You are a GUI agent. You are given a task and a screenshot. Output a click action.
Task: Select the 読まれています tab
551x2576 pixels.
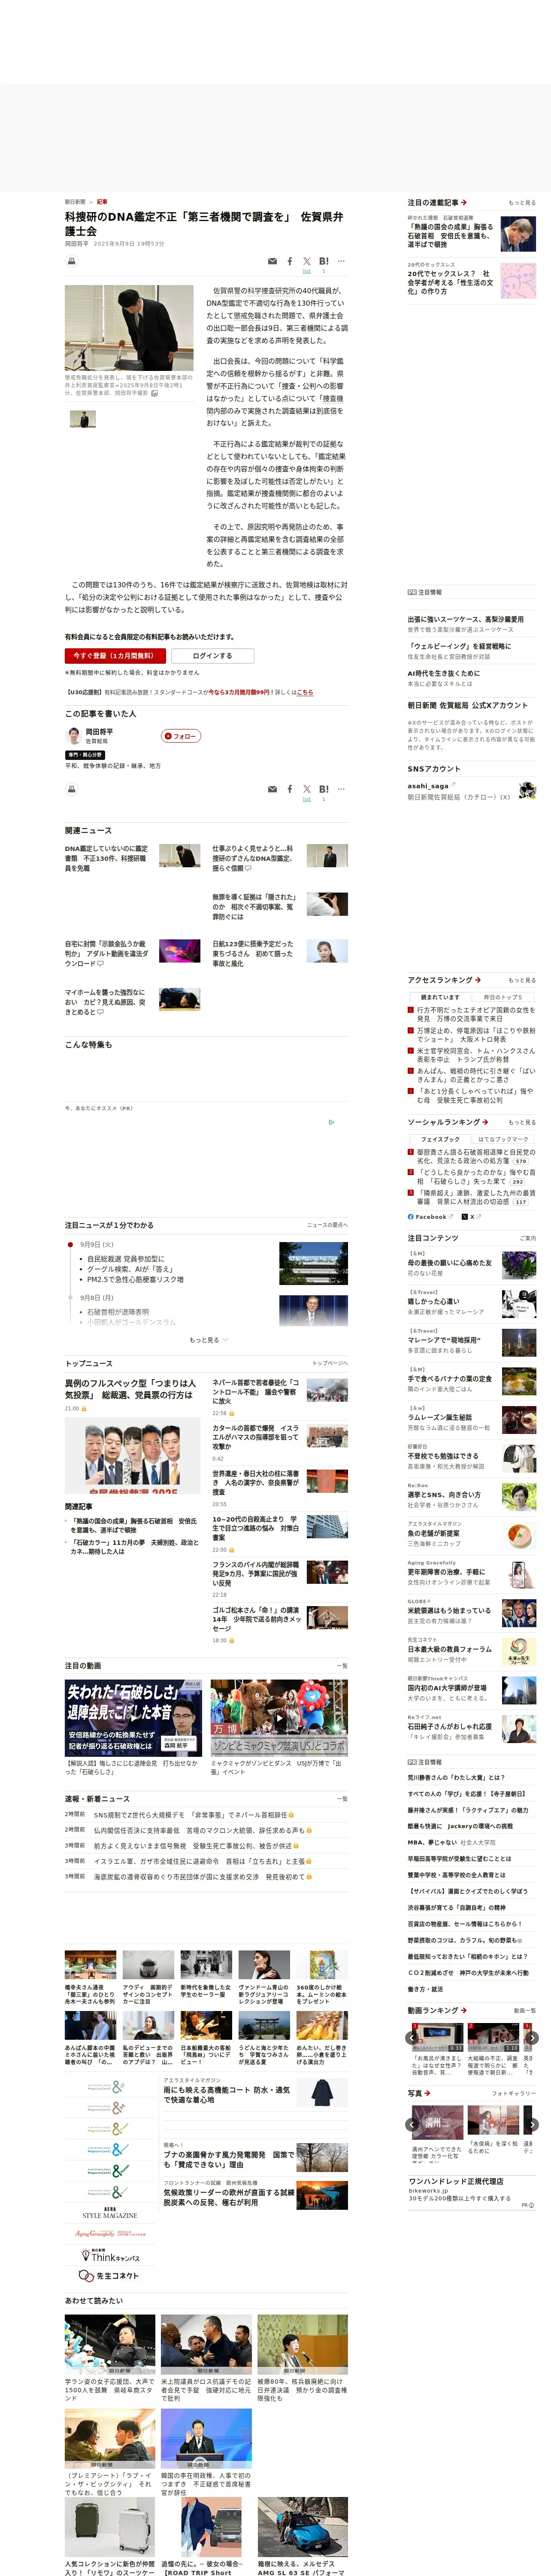tap(440, 997)
